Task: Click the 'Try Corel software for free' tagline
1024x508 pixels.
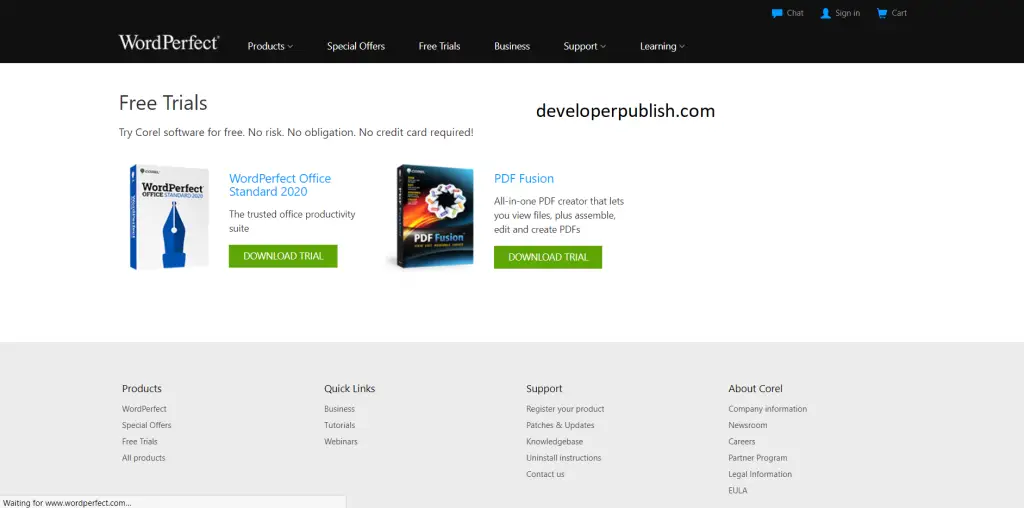Action: pyautogui.click(x=296, y=132)
